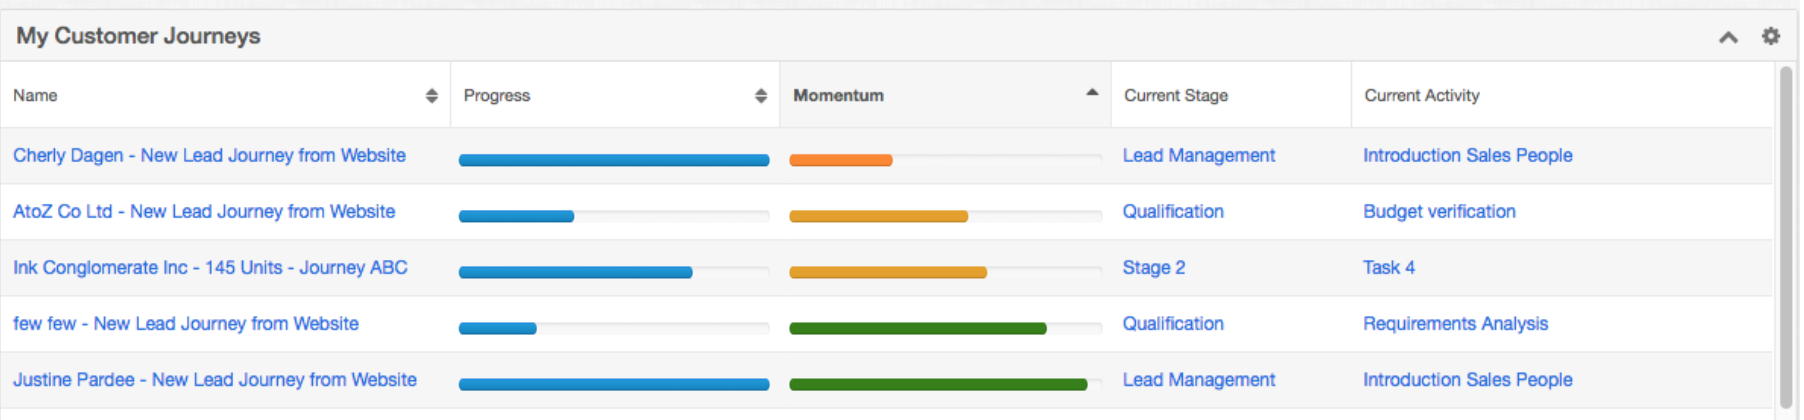Viewport: 1804px width, 420px height.
Task: Open few few journey link
Action: coord(186,323)
